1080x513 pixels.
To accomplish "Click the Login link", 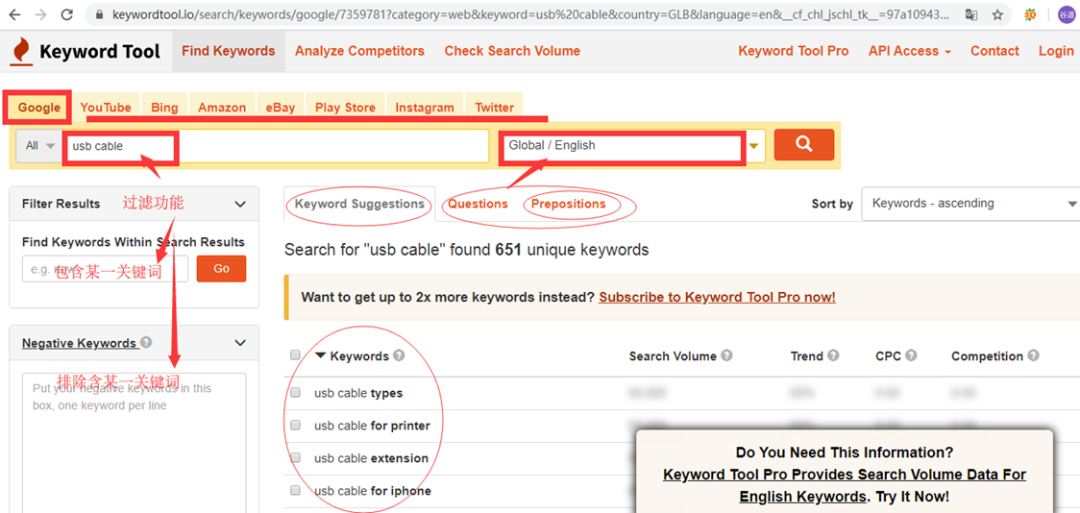I will [1056, 51].
